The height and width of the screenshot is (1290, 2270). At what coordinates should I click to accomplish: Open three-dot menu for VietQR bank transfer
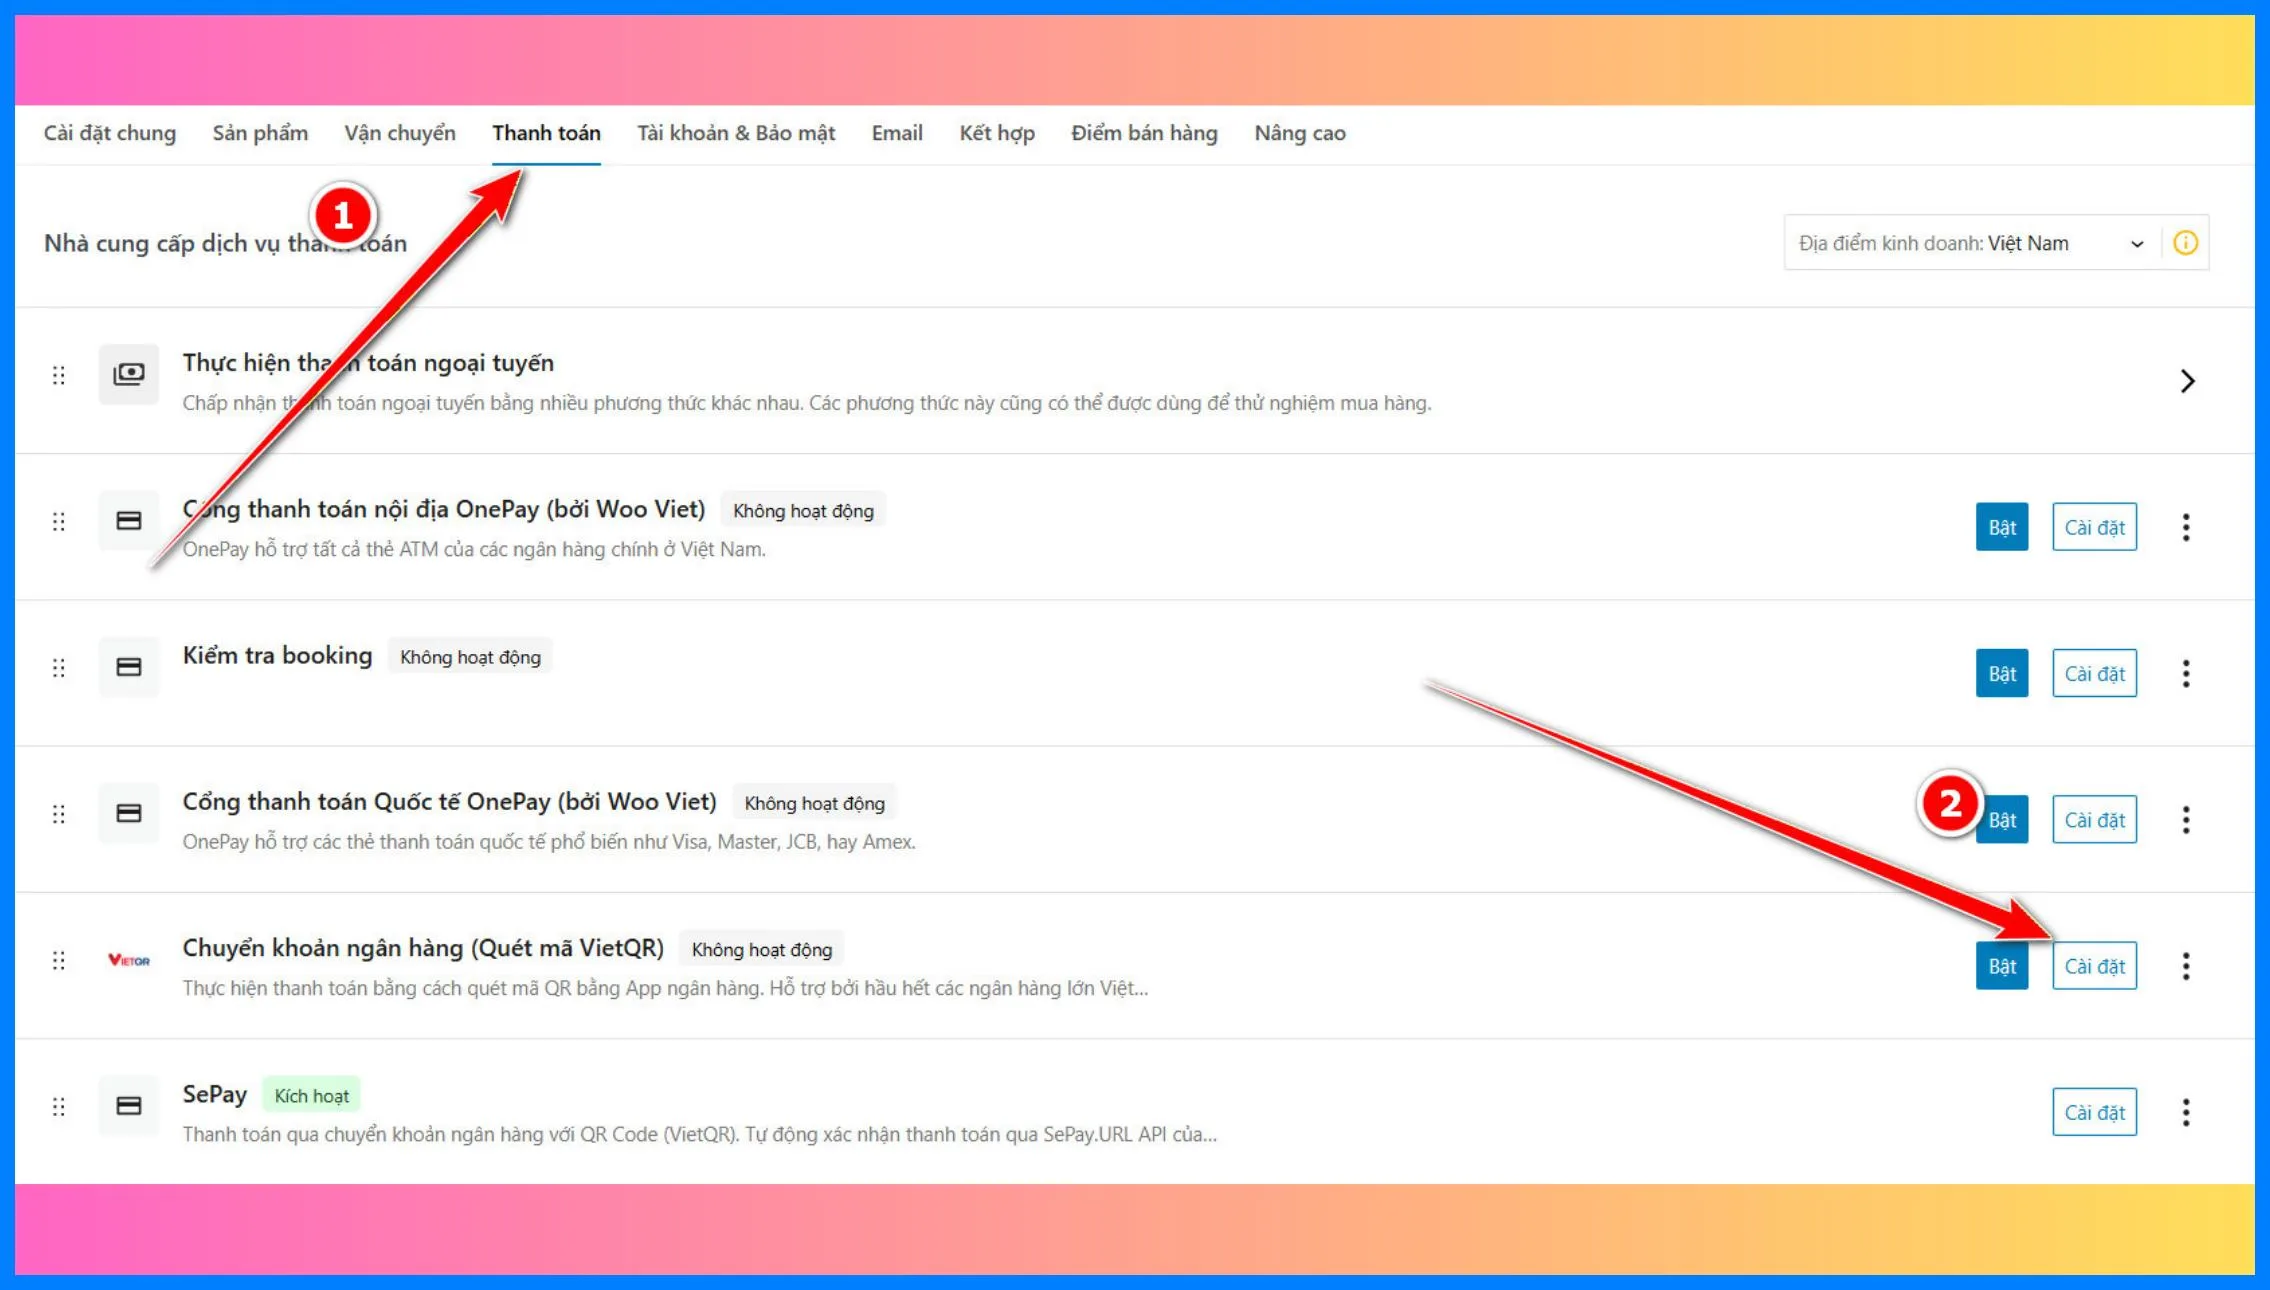[x=2185, y=966]
